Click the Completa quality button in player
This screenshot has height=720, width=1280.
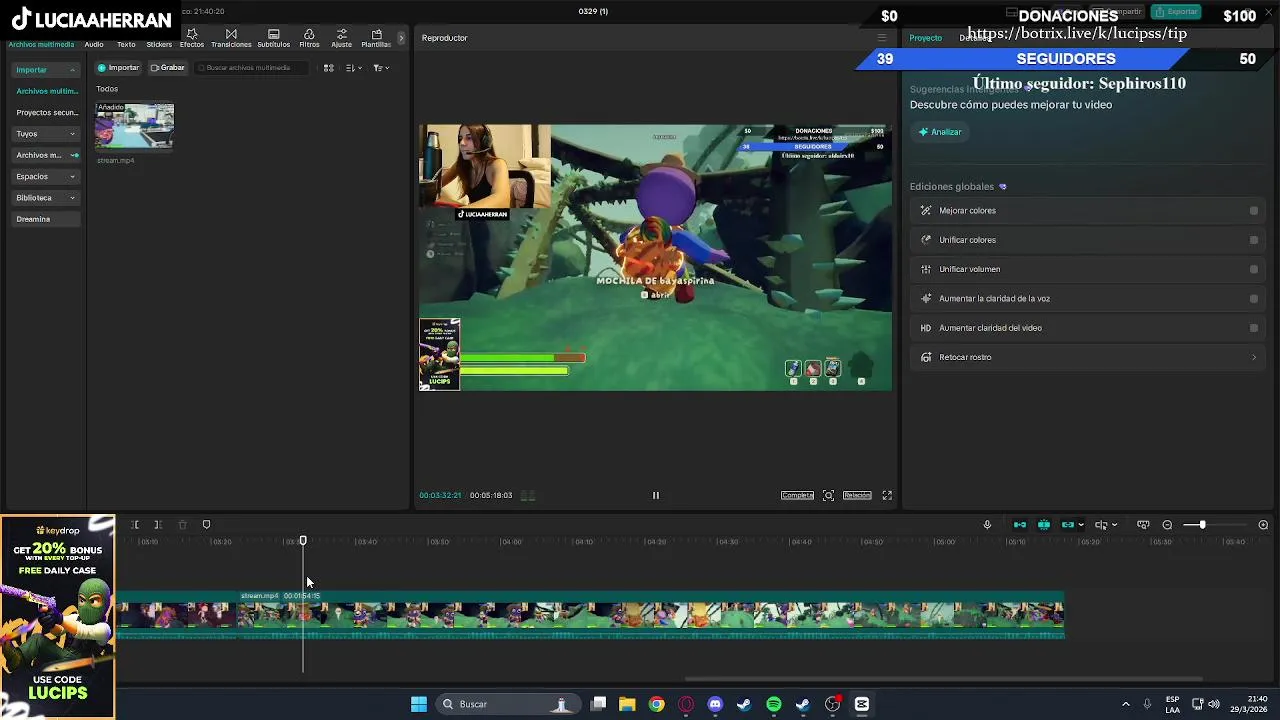click(797, 495)
